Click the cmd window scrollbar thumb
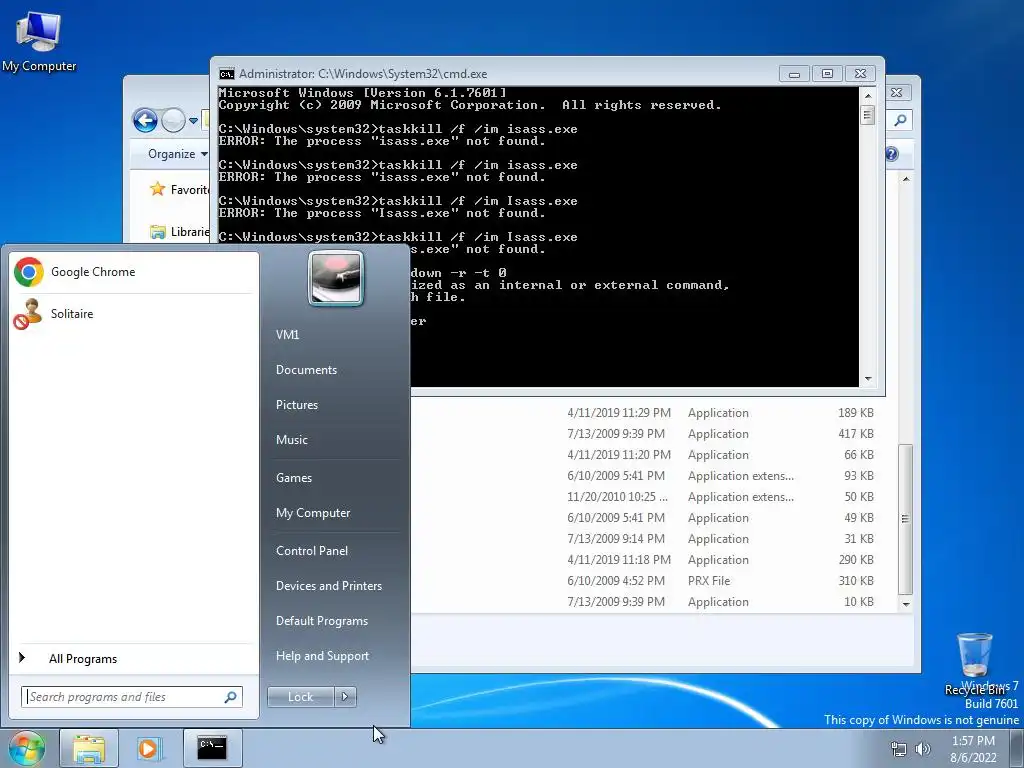Image resolution: width=1024 pixels, height=768 pixels. pyautogui.click(x=868, y=116)
